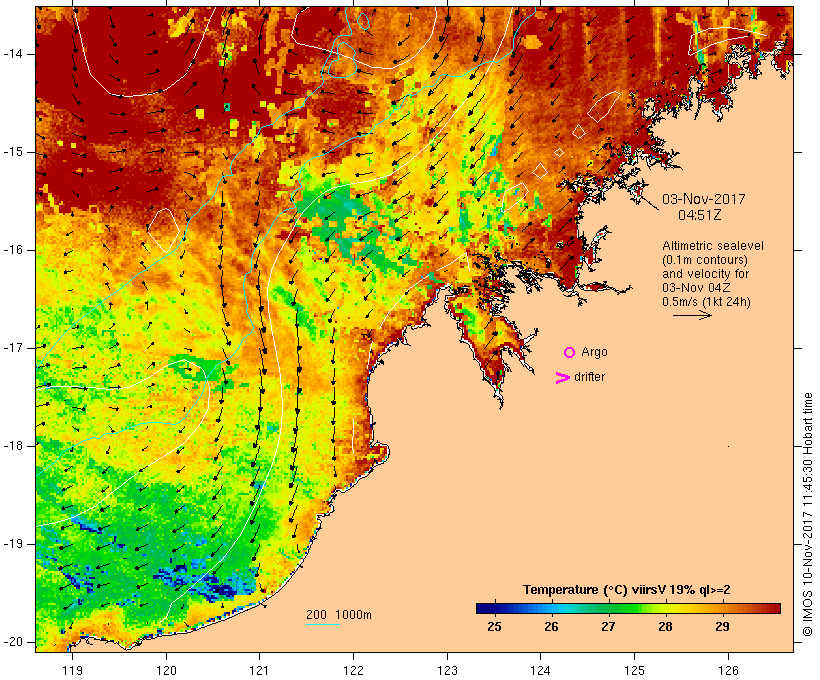
Task: Click the -14 latitude axis label
Action: click(x=13, y=54)
